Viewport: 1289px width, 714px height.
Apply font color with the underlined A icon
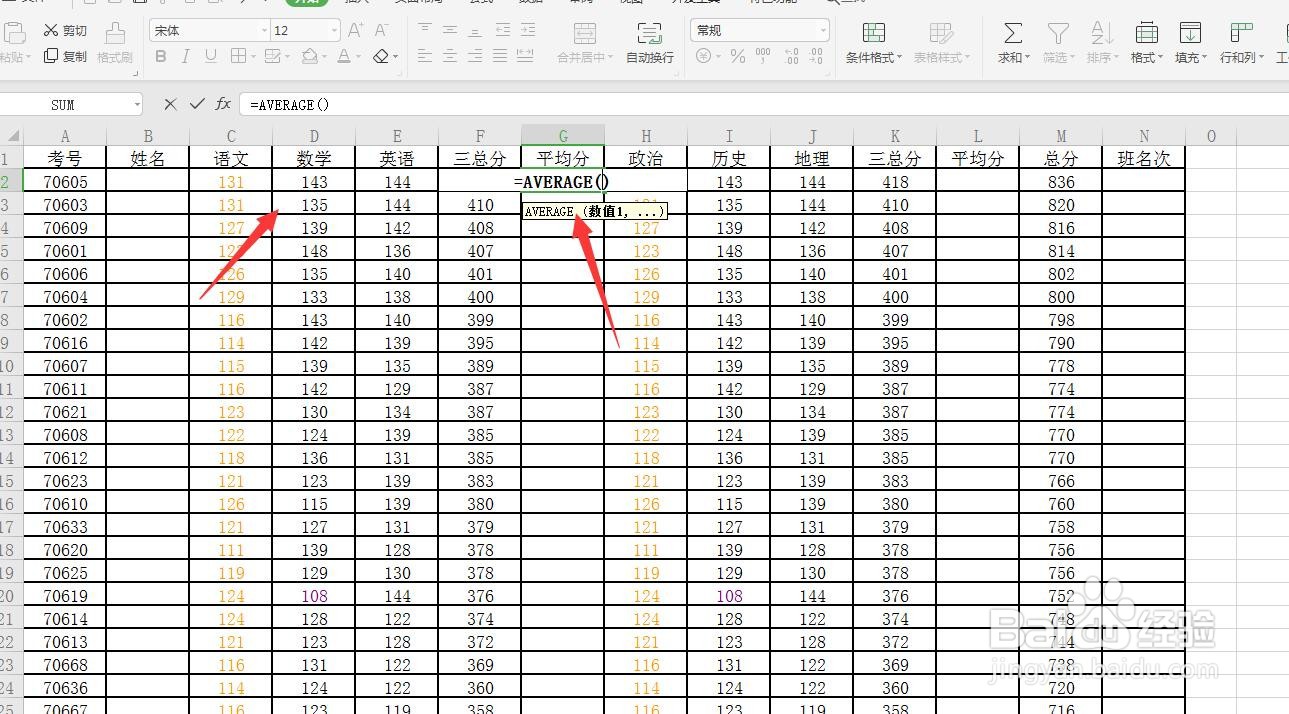pos(344,57)
